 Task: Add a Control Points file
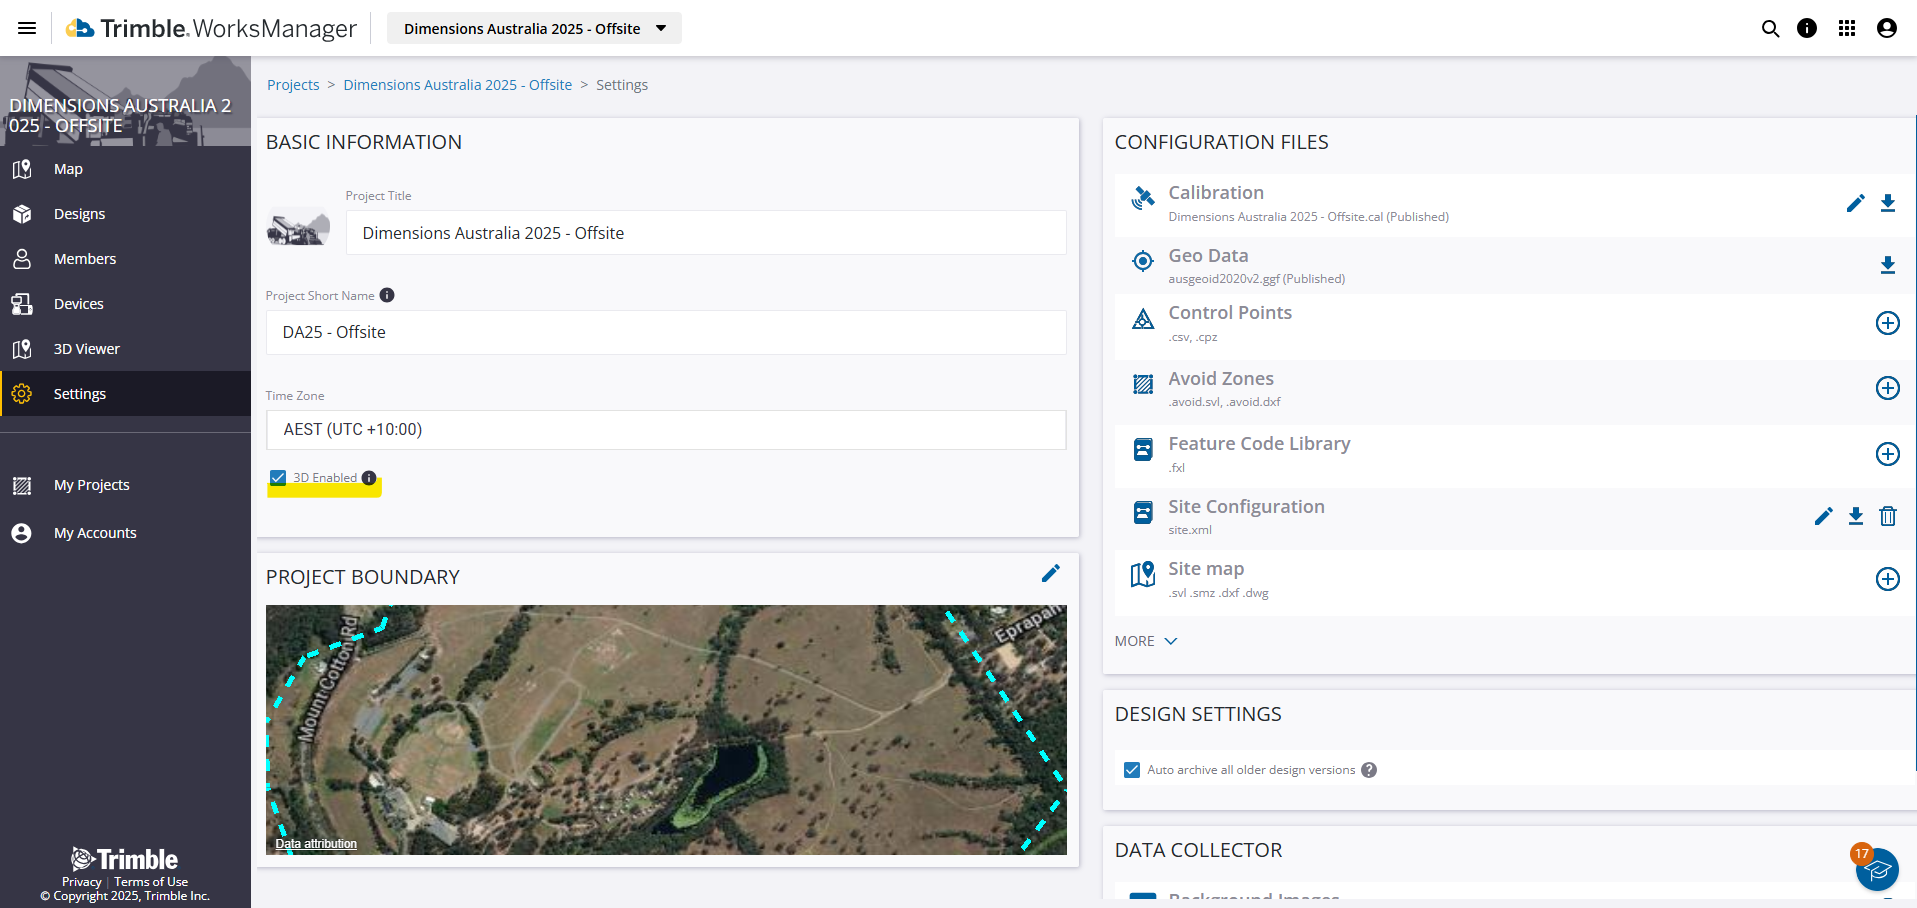[1887, 323]
